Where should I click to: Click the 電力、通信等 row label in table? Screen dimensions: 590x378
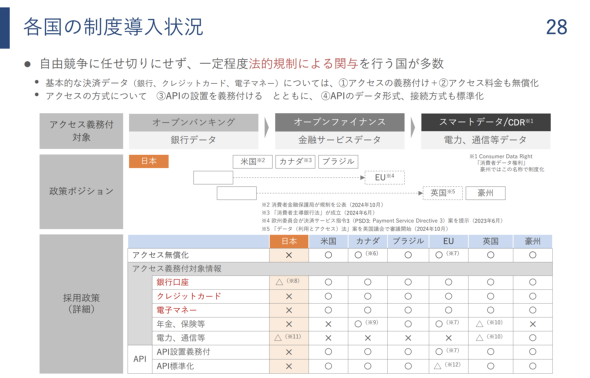tap(181, 338)
